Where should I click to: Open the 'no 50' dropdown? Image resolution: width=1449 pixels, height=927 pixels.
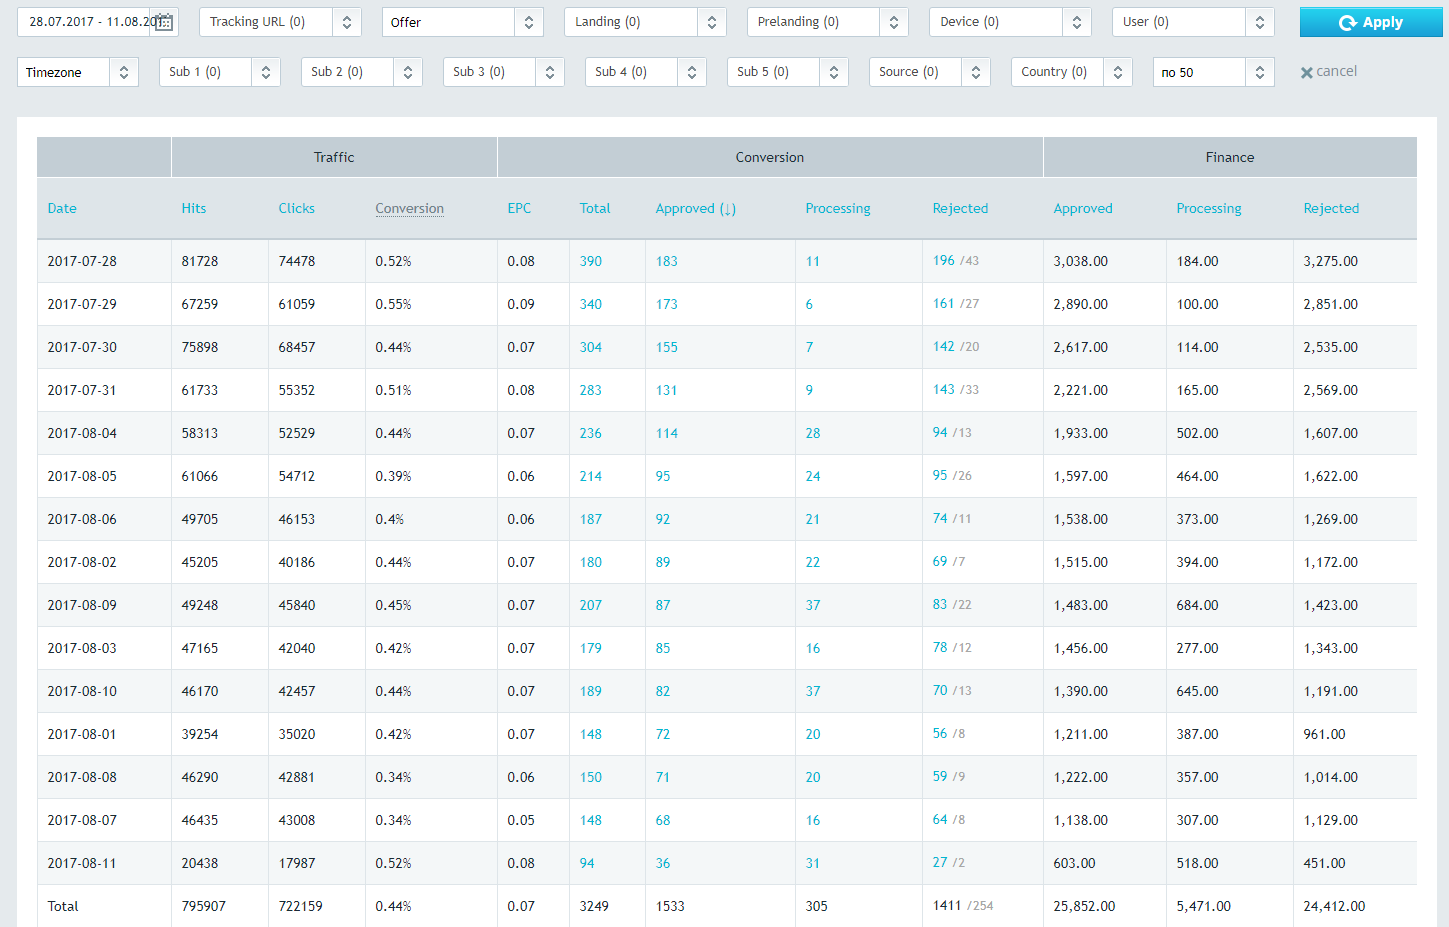(1214, 72)
